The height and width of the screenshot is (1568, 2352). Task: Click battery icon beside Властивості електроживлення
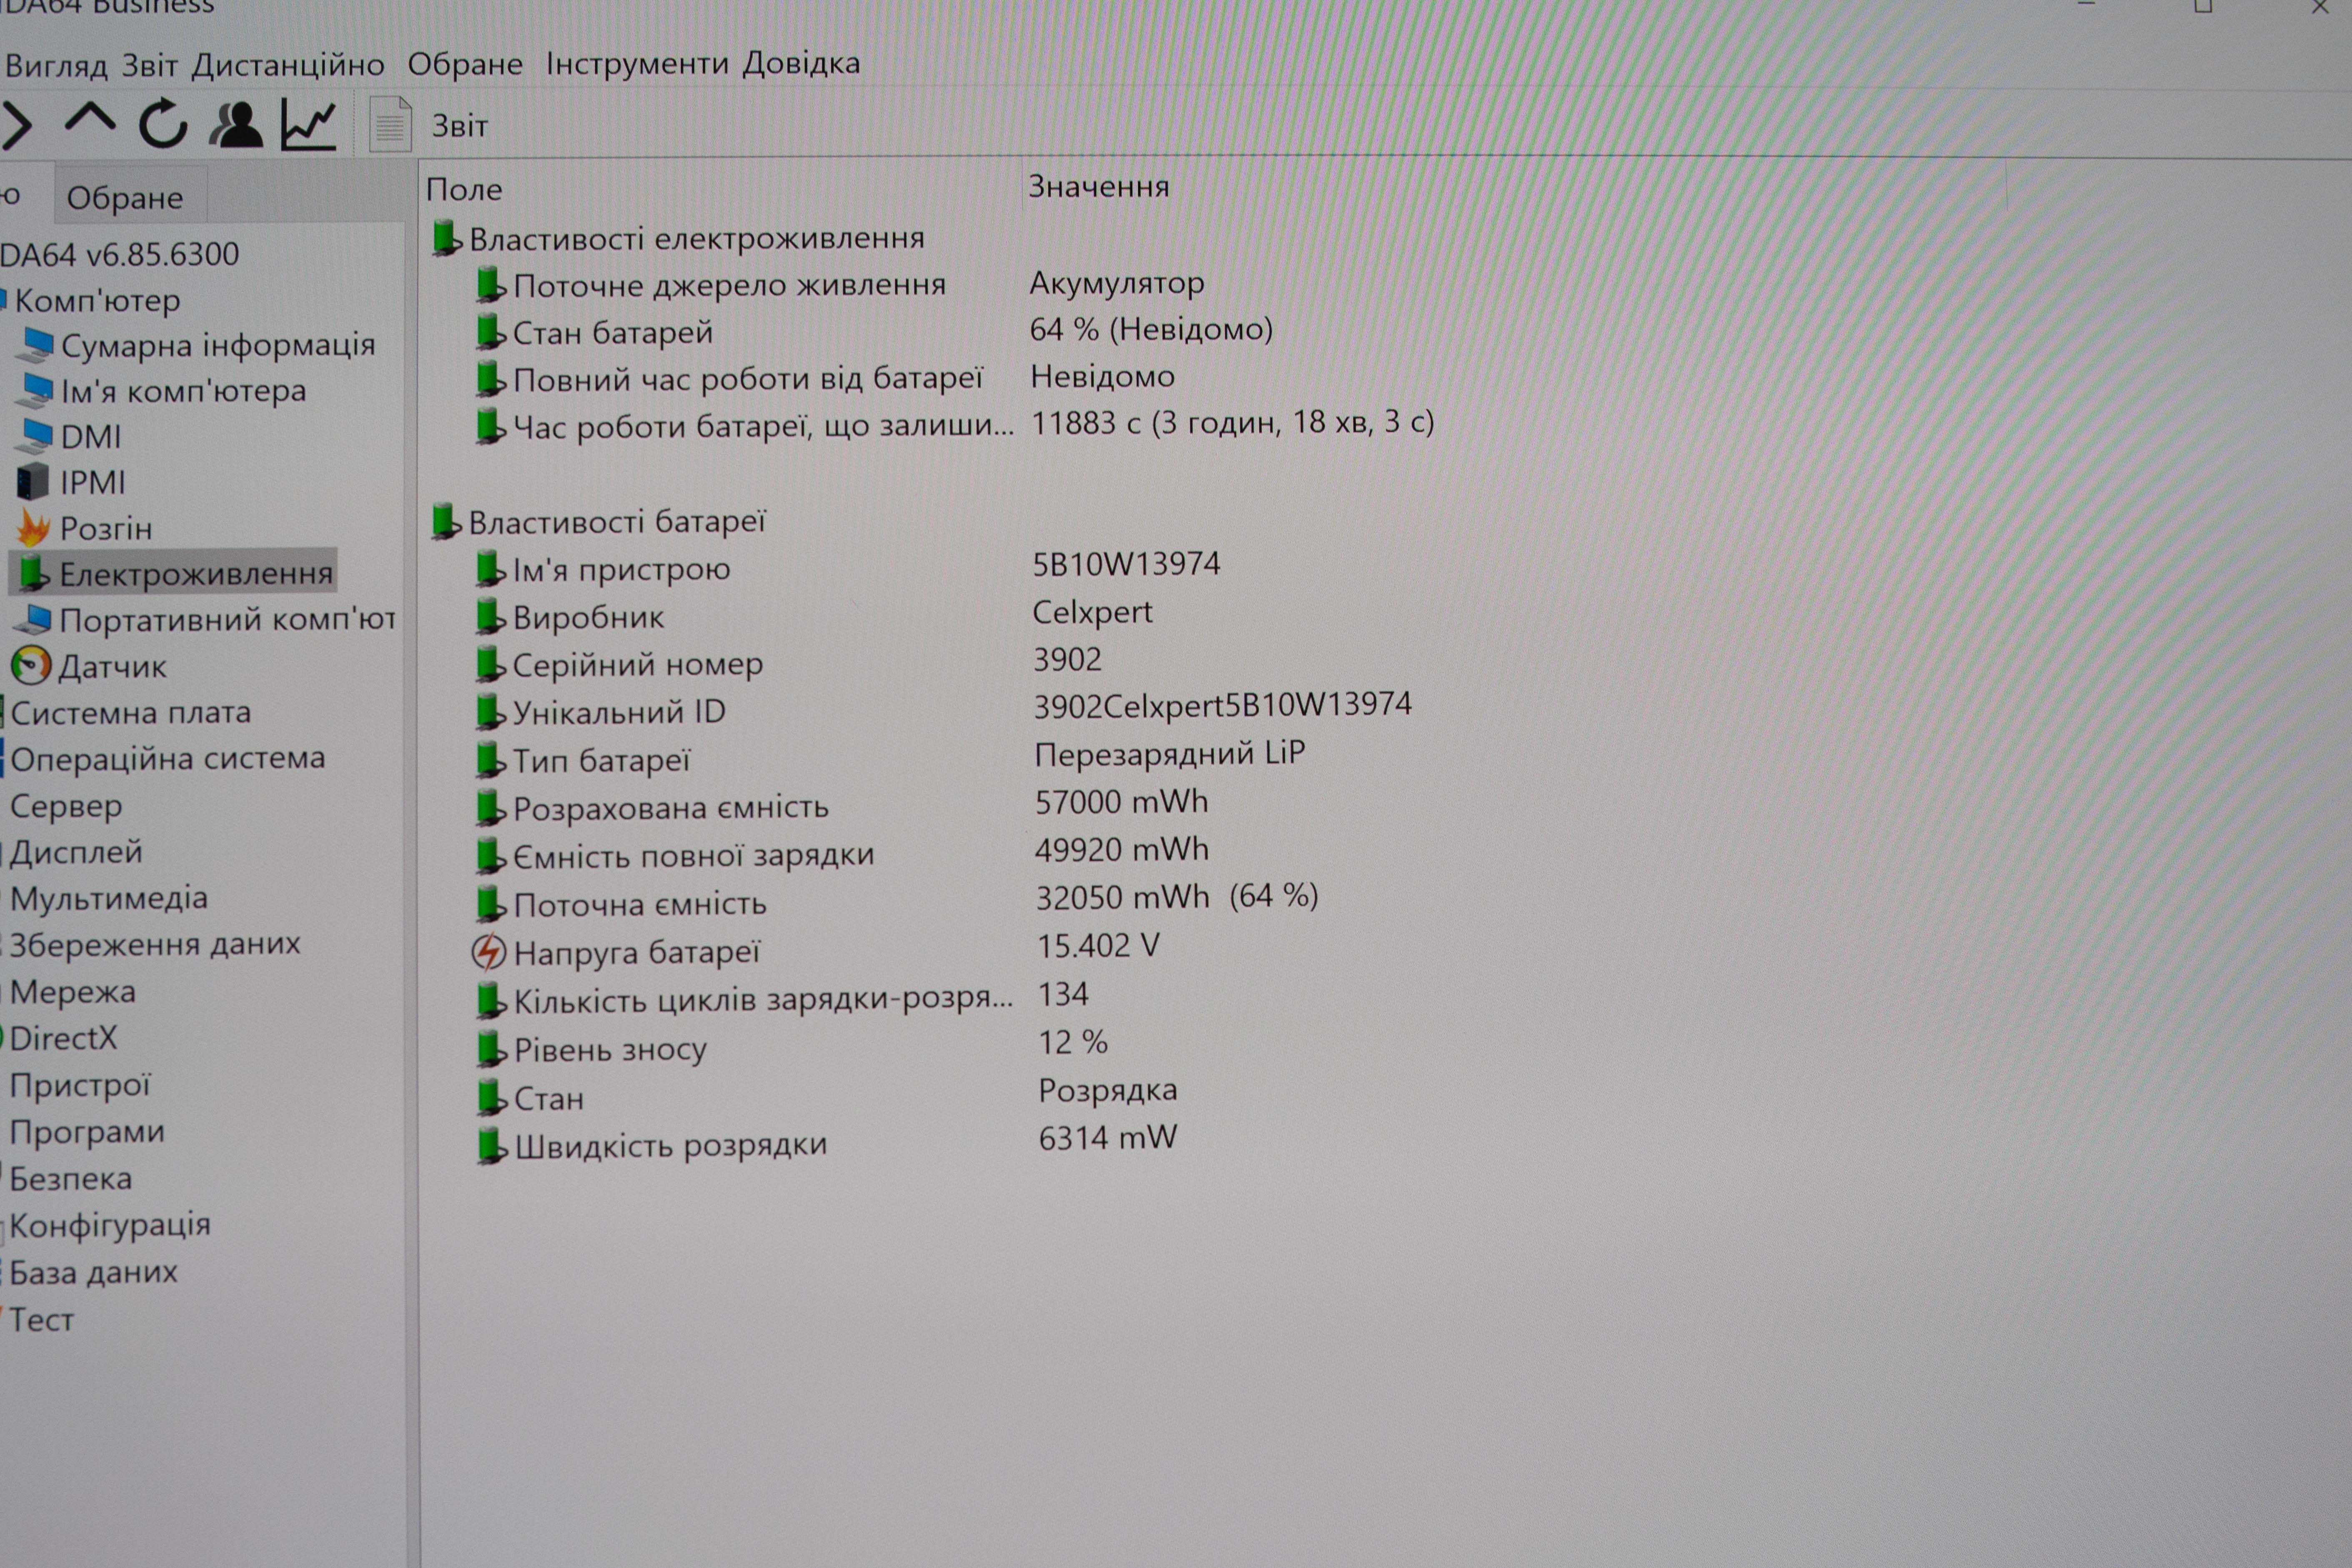point(446,238)
